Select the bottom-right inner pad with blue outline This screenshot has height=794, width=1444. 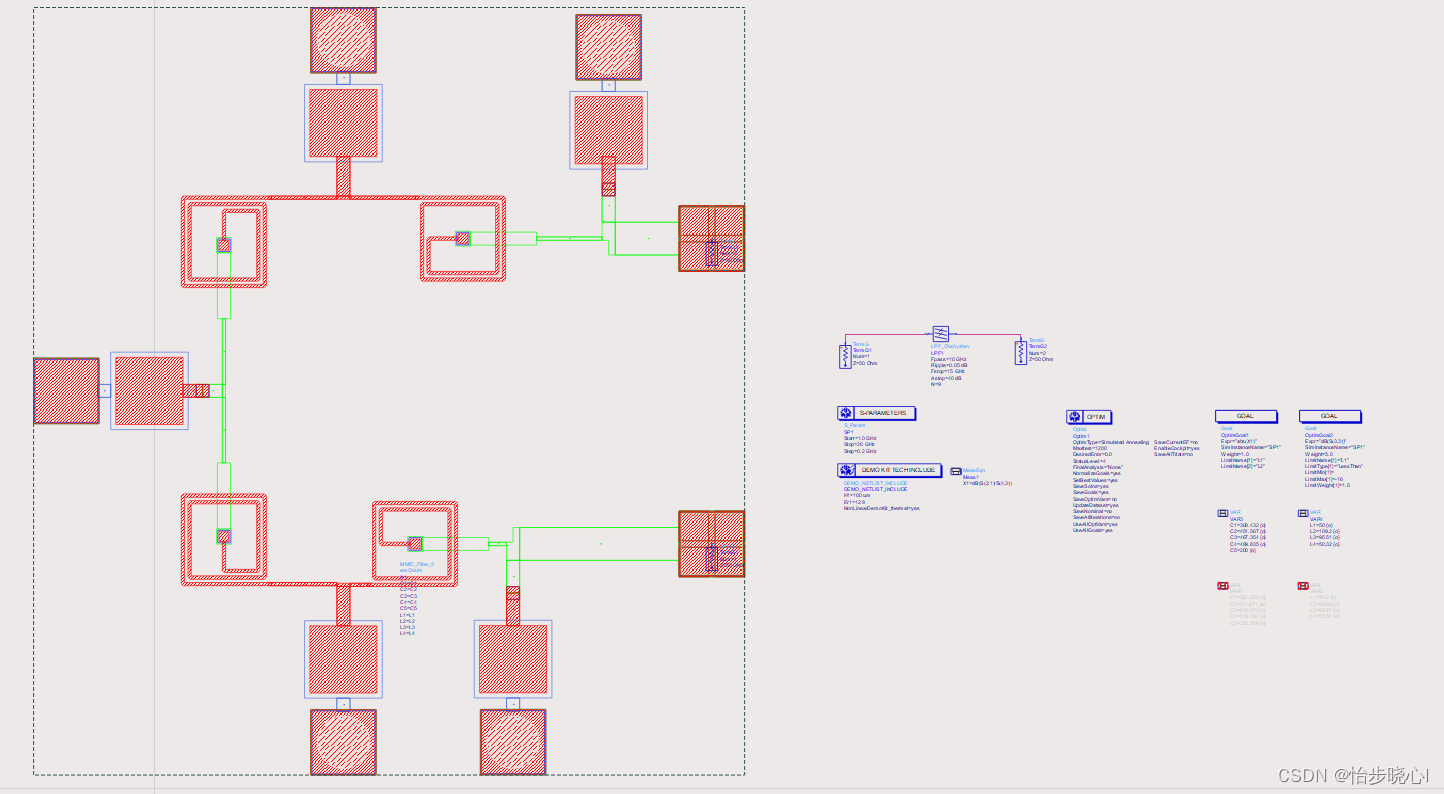click(513, 659)
